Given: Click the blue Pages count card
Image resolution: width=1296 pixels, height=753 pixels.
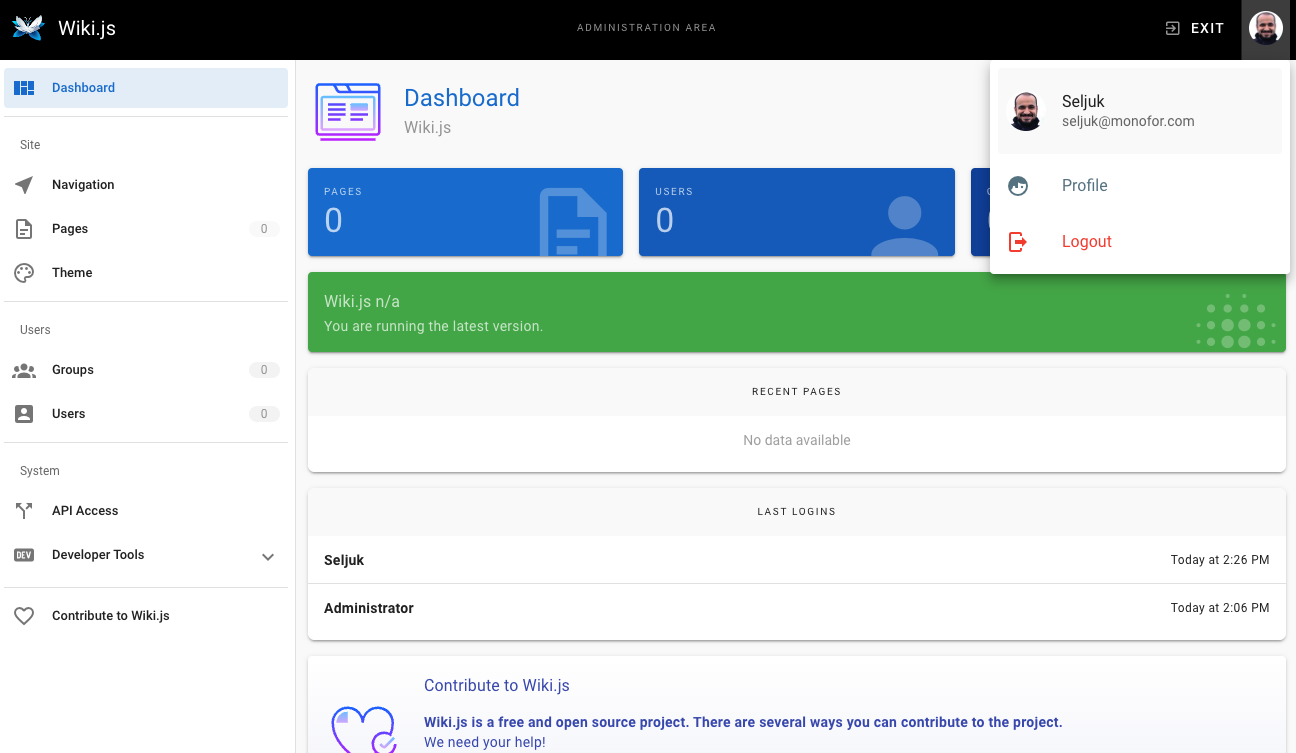Looking at the screenshot, I should 465,212.
